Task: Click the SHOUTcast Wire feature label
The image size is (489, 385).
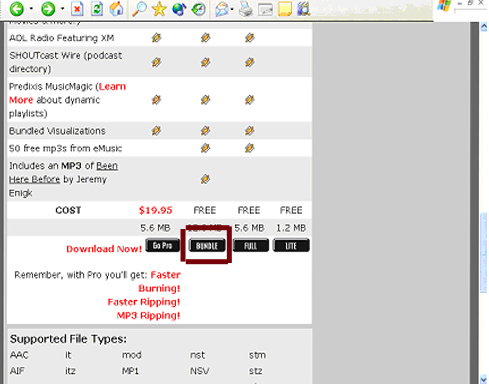Action: click(66, 62)
